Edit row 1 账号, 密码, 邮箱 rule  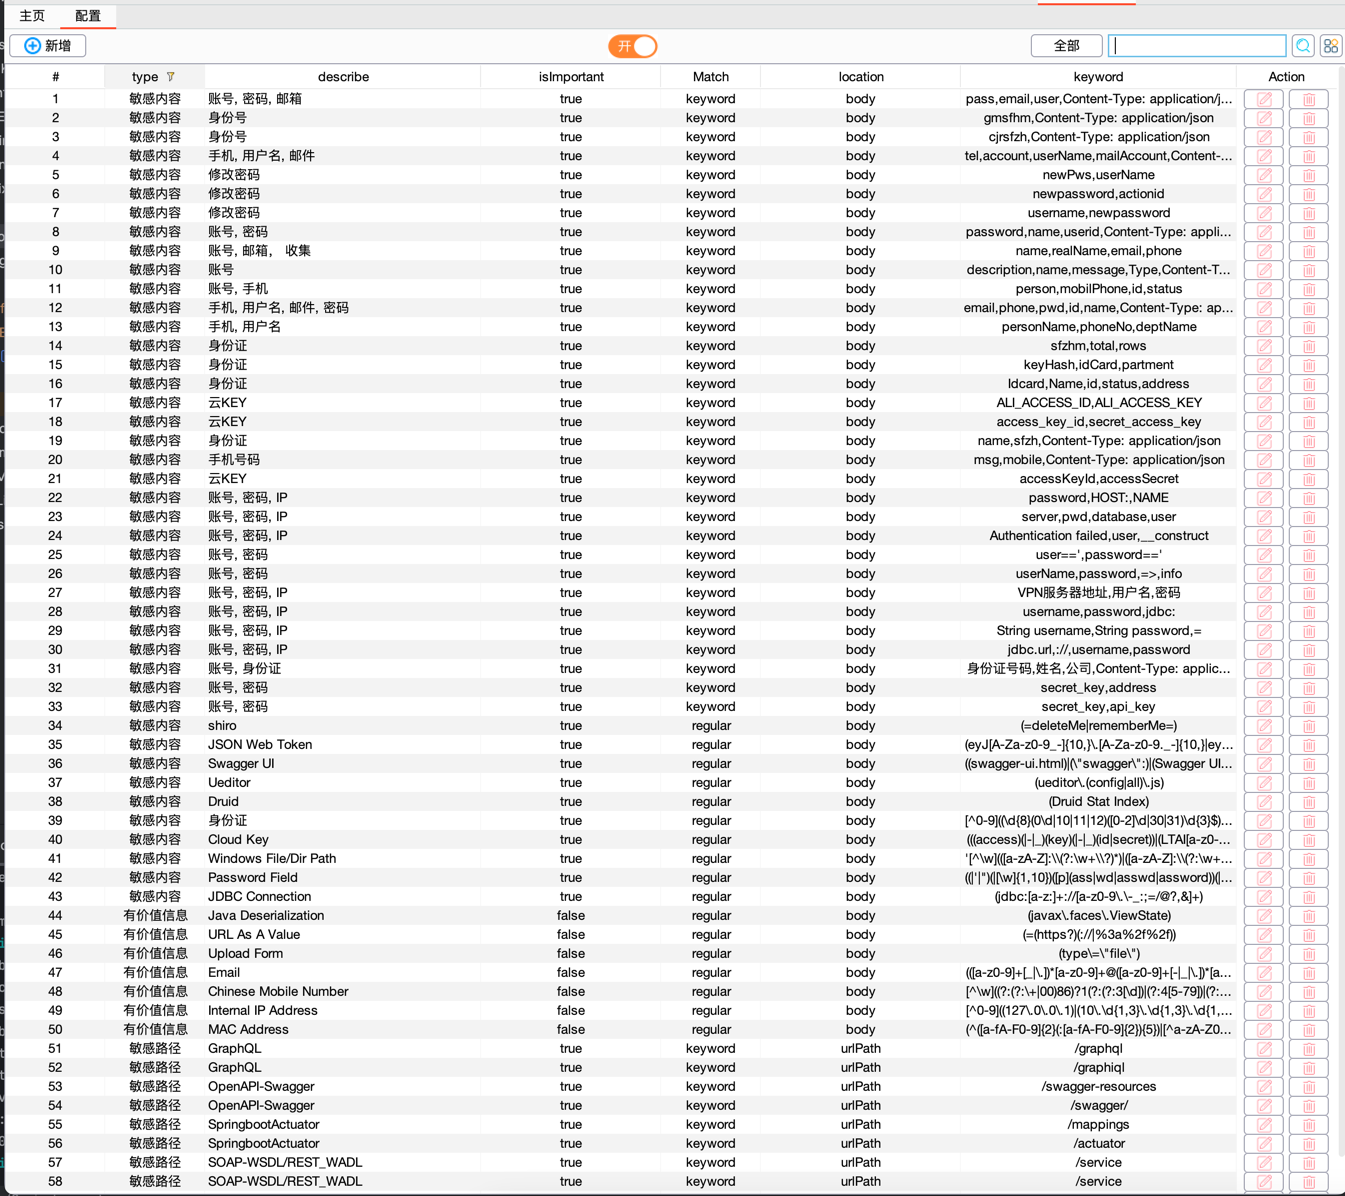[x=1264, y=99]
